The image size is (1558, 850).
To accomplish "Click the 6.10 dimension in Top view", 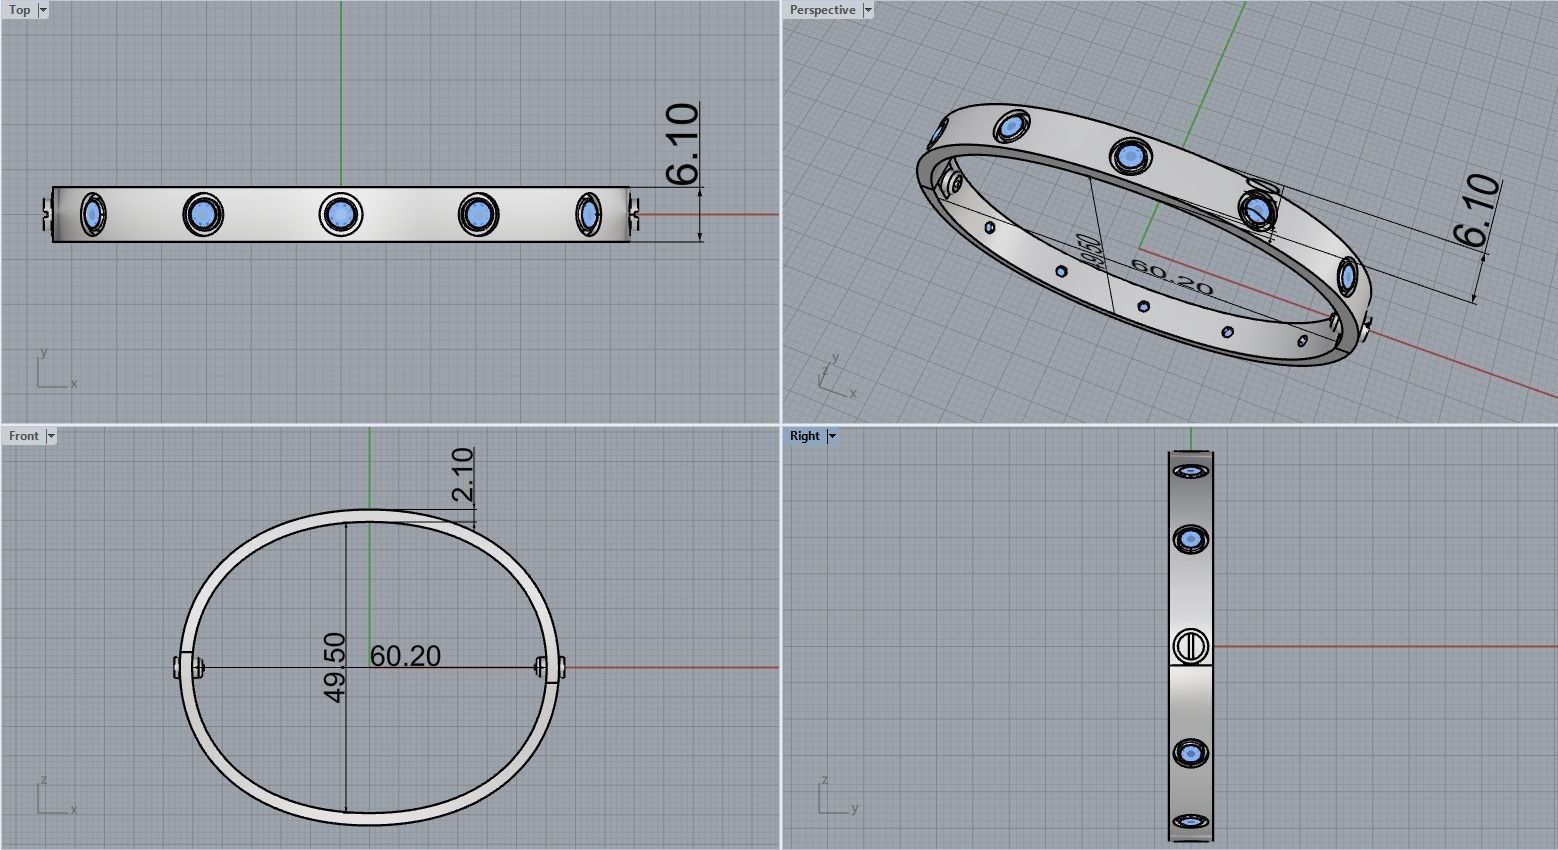I will click(x=682, y=143).
